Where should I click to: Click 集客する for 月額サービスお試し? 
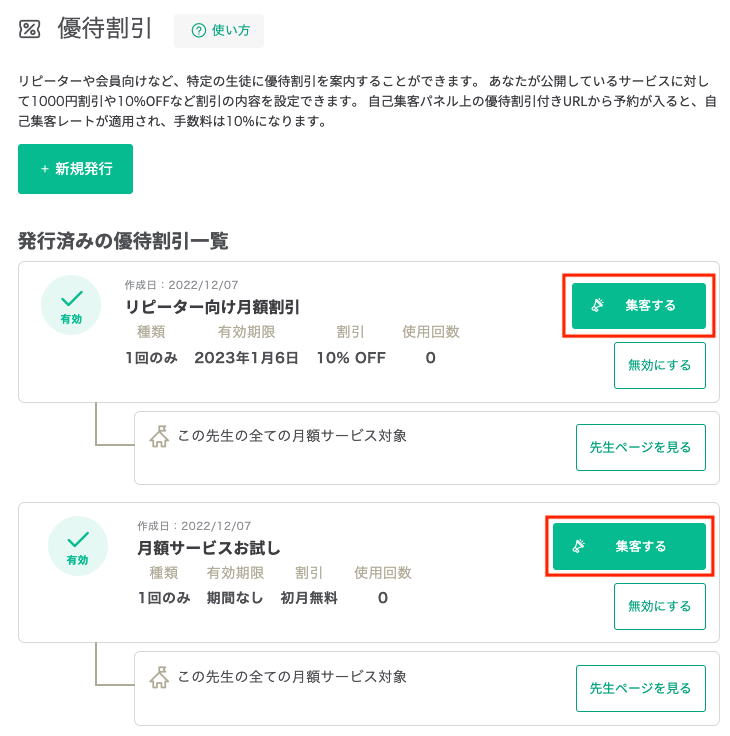(x=629, y=546)
